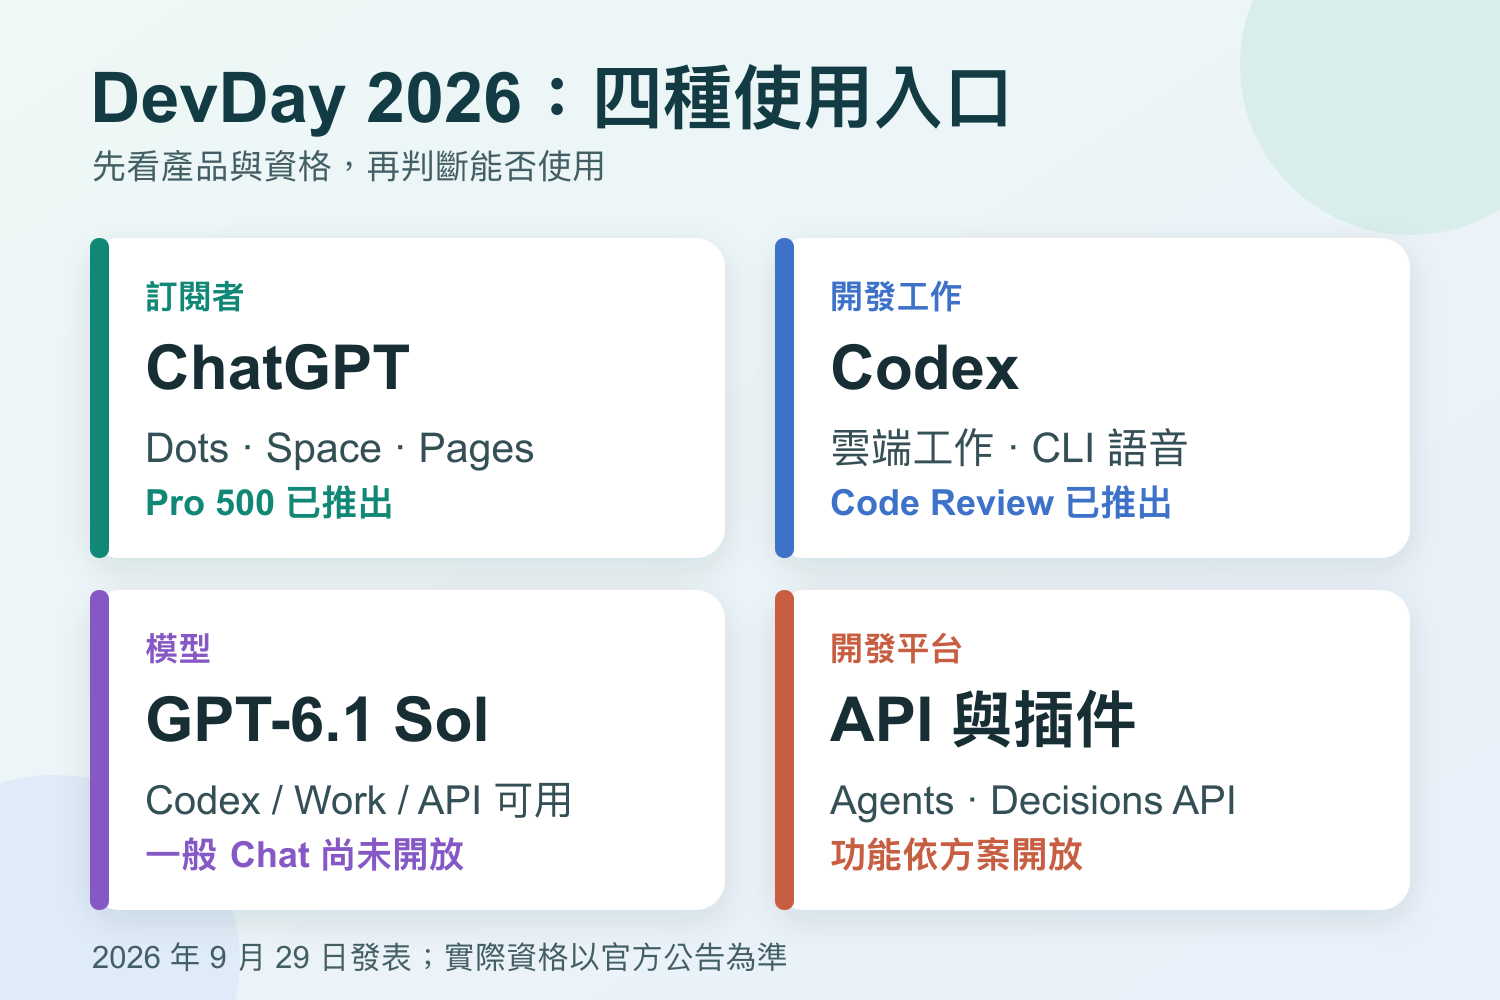Click the footer note '2026 年 9 月 29 日發表'

pyautogui.click(x=252, y=958)
